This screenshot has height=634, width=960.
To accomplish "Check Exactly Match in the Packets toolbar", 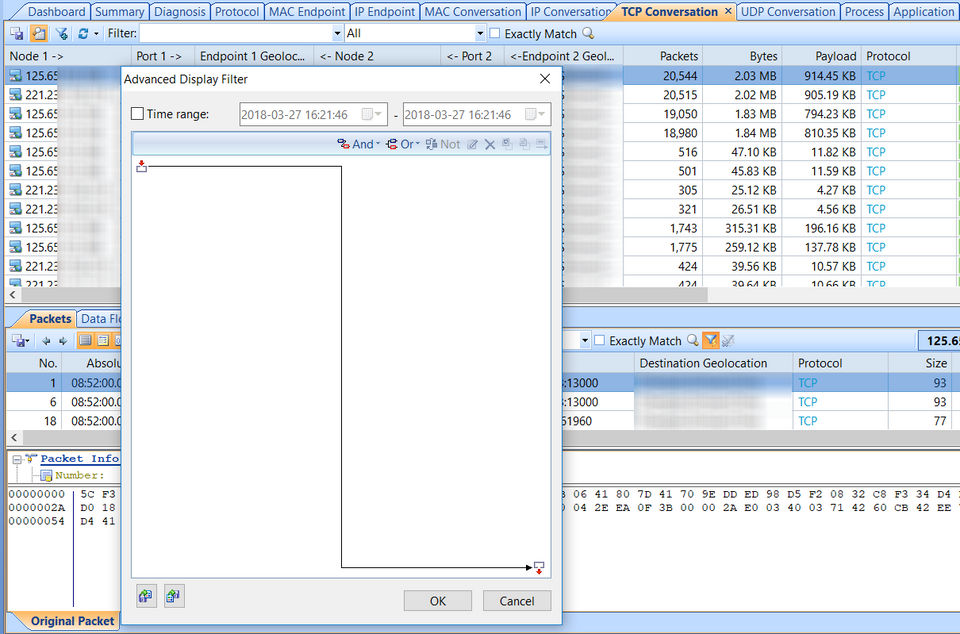I will click(x=600, y=340).
